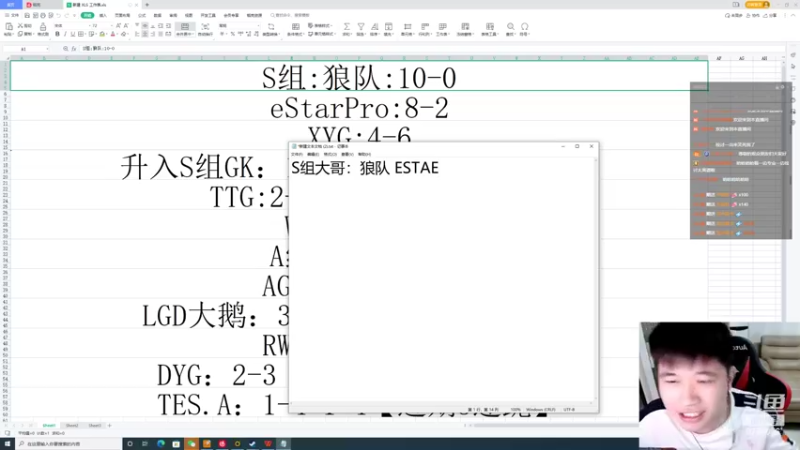
Task: Click the Undo arrow in quick access toolbar
Action: (59, 15)
